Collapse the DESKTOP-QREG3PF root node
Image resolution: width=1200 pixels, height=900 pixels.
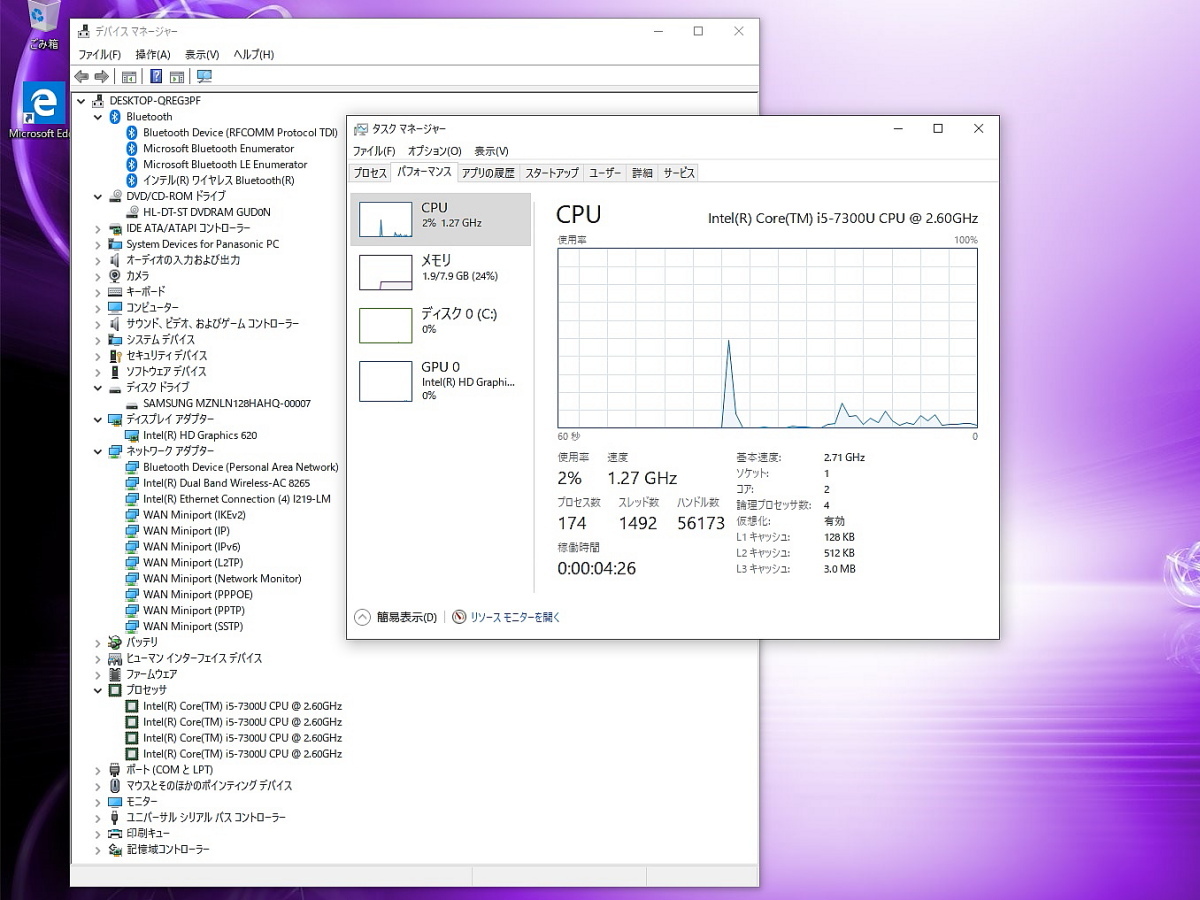[x=81, y=101]
